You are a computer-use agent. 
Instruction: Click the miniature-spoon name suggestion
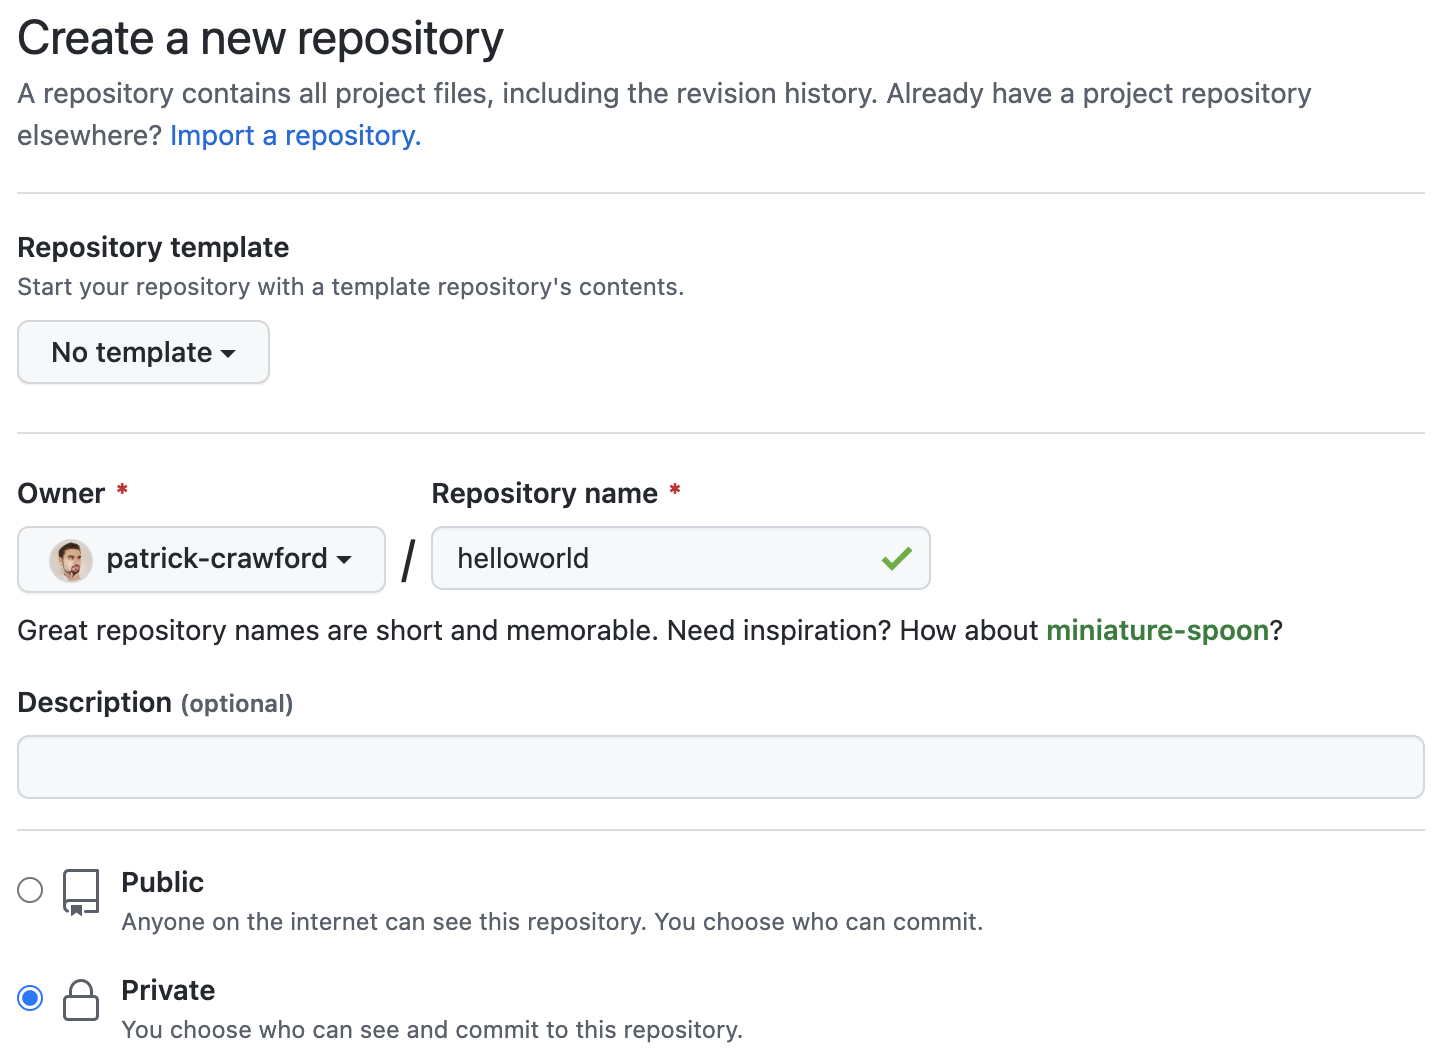pos(1158,631)
